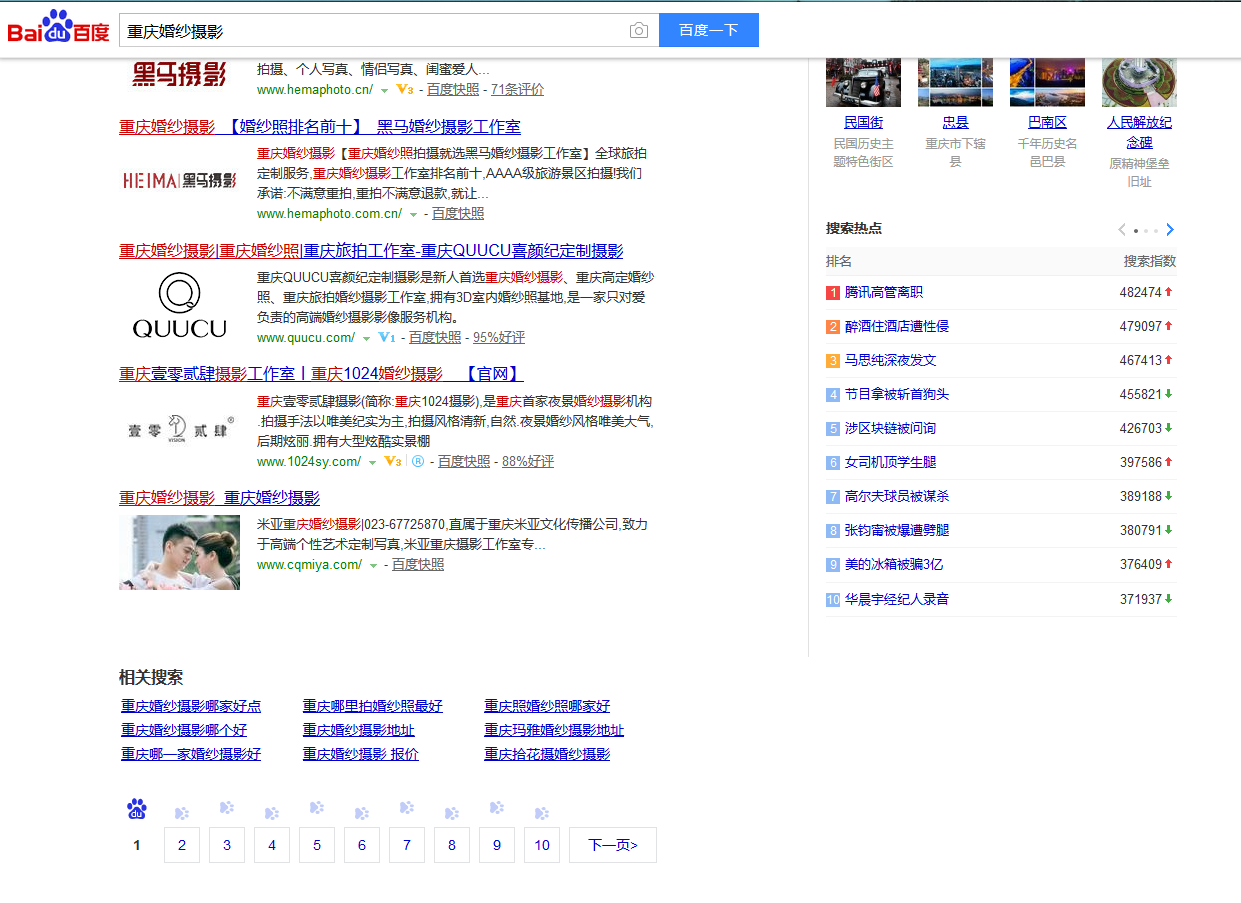The image size is (1241, 903).
Task: Visit the www.quucu.com URL link
Action: tap(306, 337)
